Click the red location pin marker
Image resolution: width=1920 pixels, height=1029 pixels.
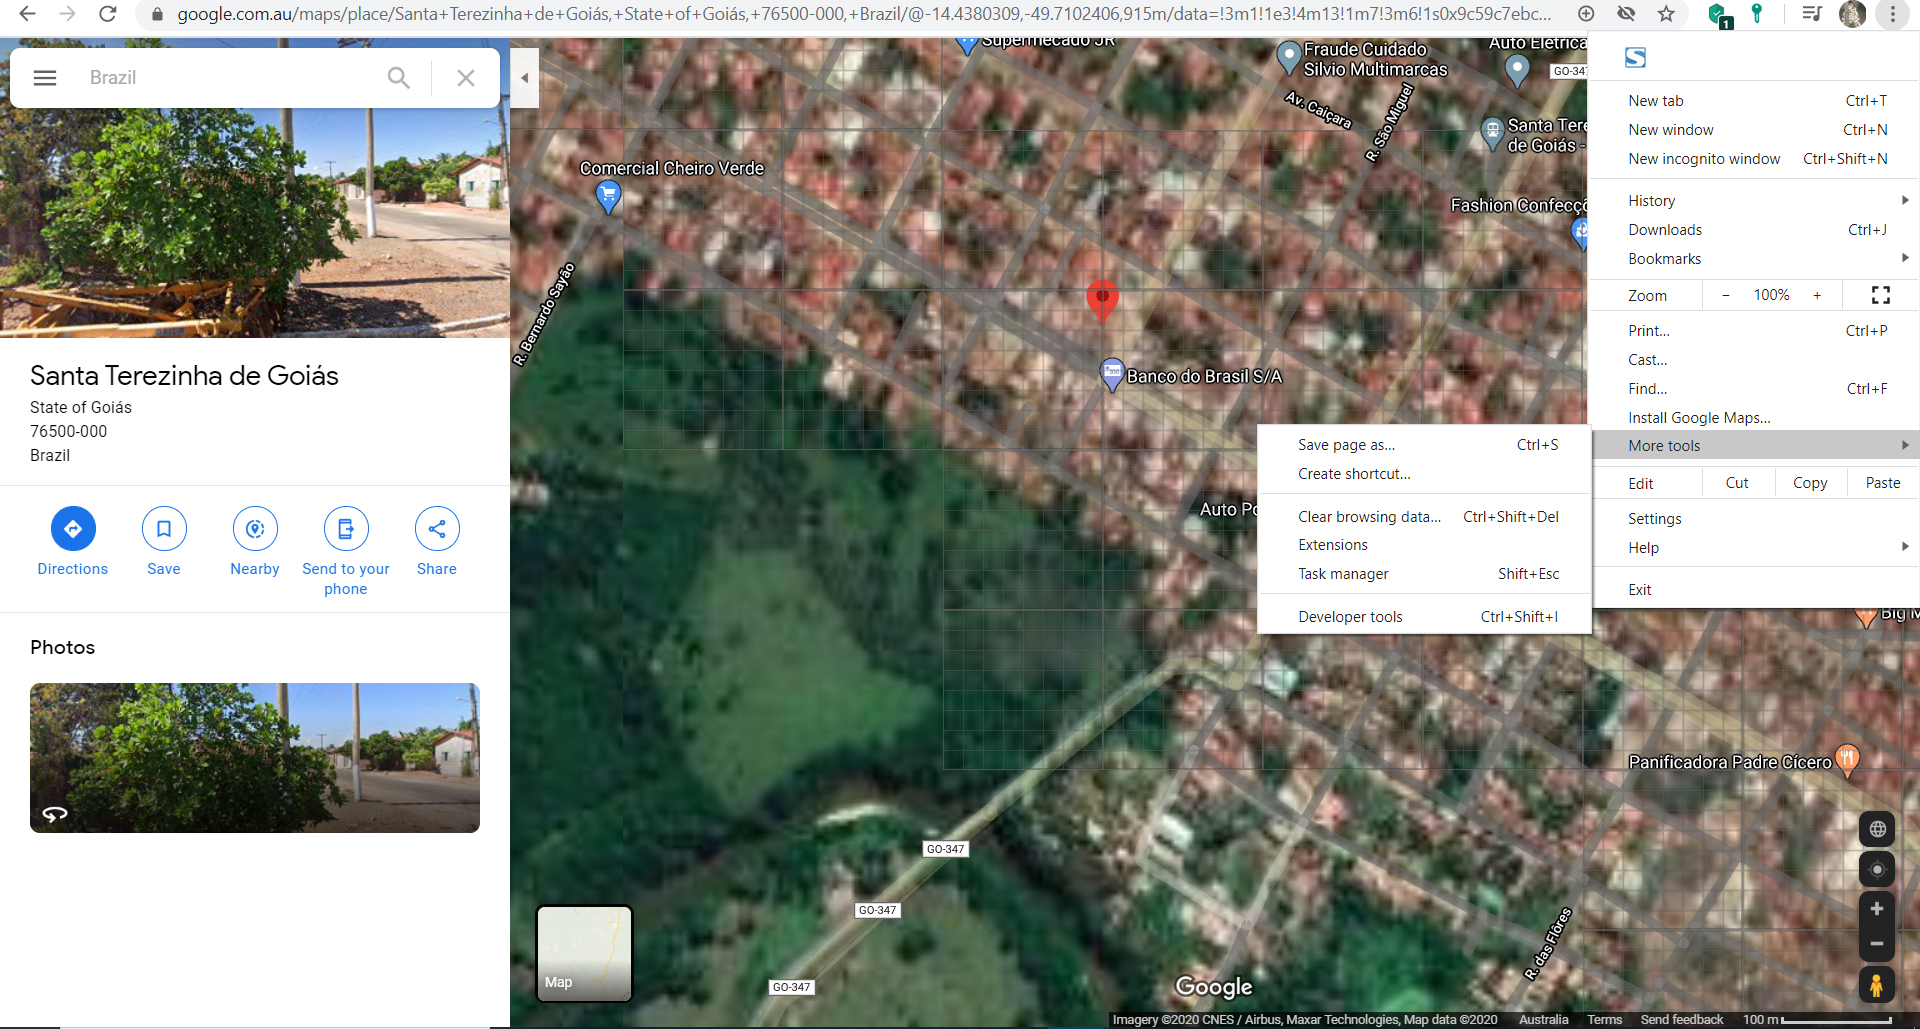(1102, 300)
